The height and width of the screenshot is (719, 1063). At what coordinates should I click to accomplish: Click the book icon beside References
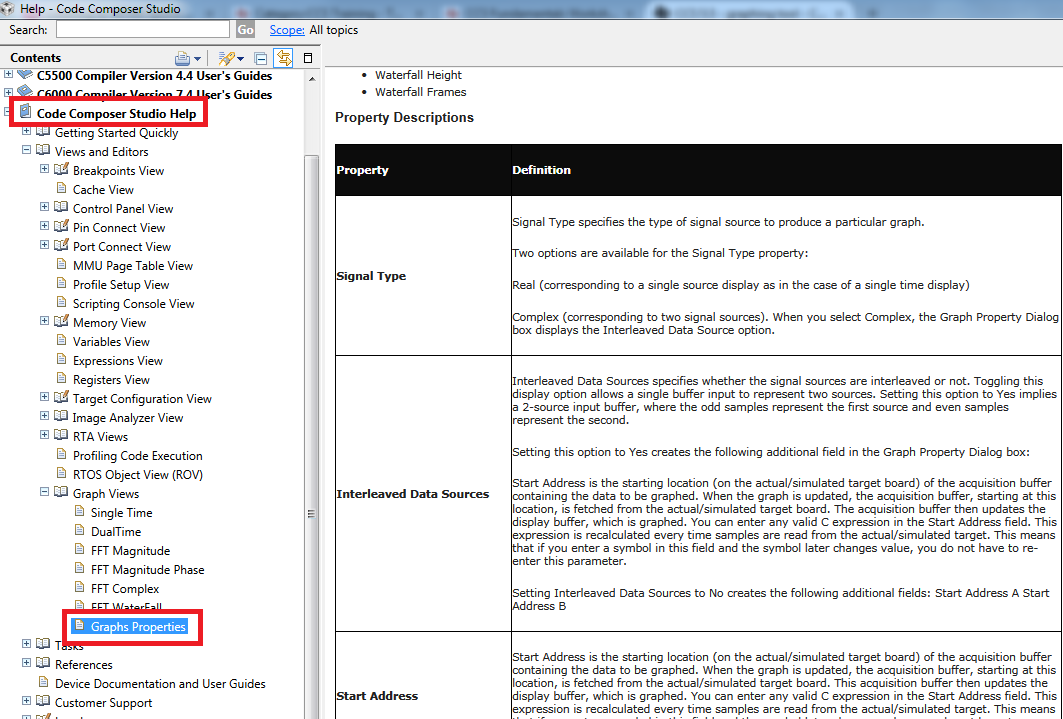click(x=43, y=663)
